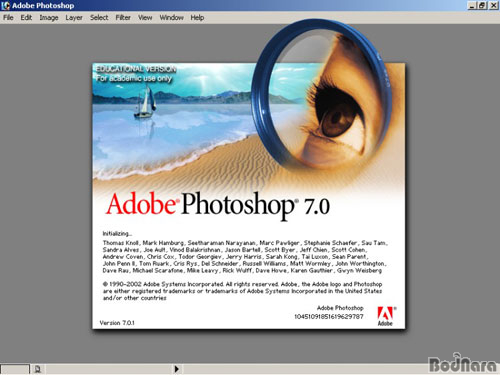Viewport: 500px width, 375px height.
Task: Open the Window menu
Action: point(171,18)
